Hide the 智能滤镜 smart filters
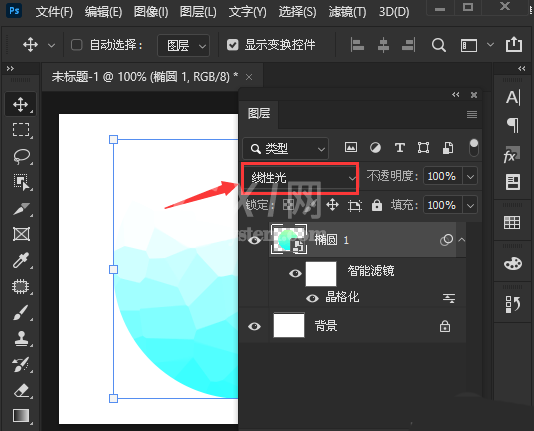The height and width of the screenshot is (431, 534). pos(295,273)
